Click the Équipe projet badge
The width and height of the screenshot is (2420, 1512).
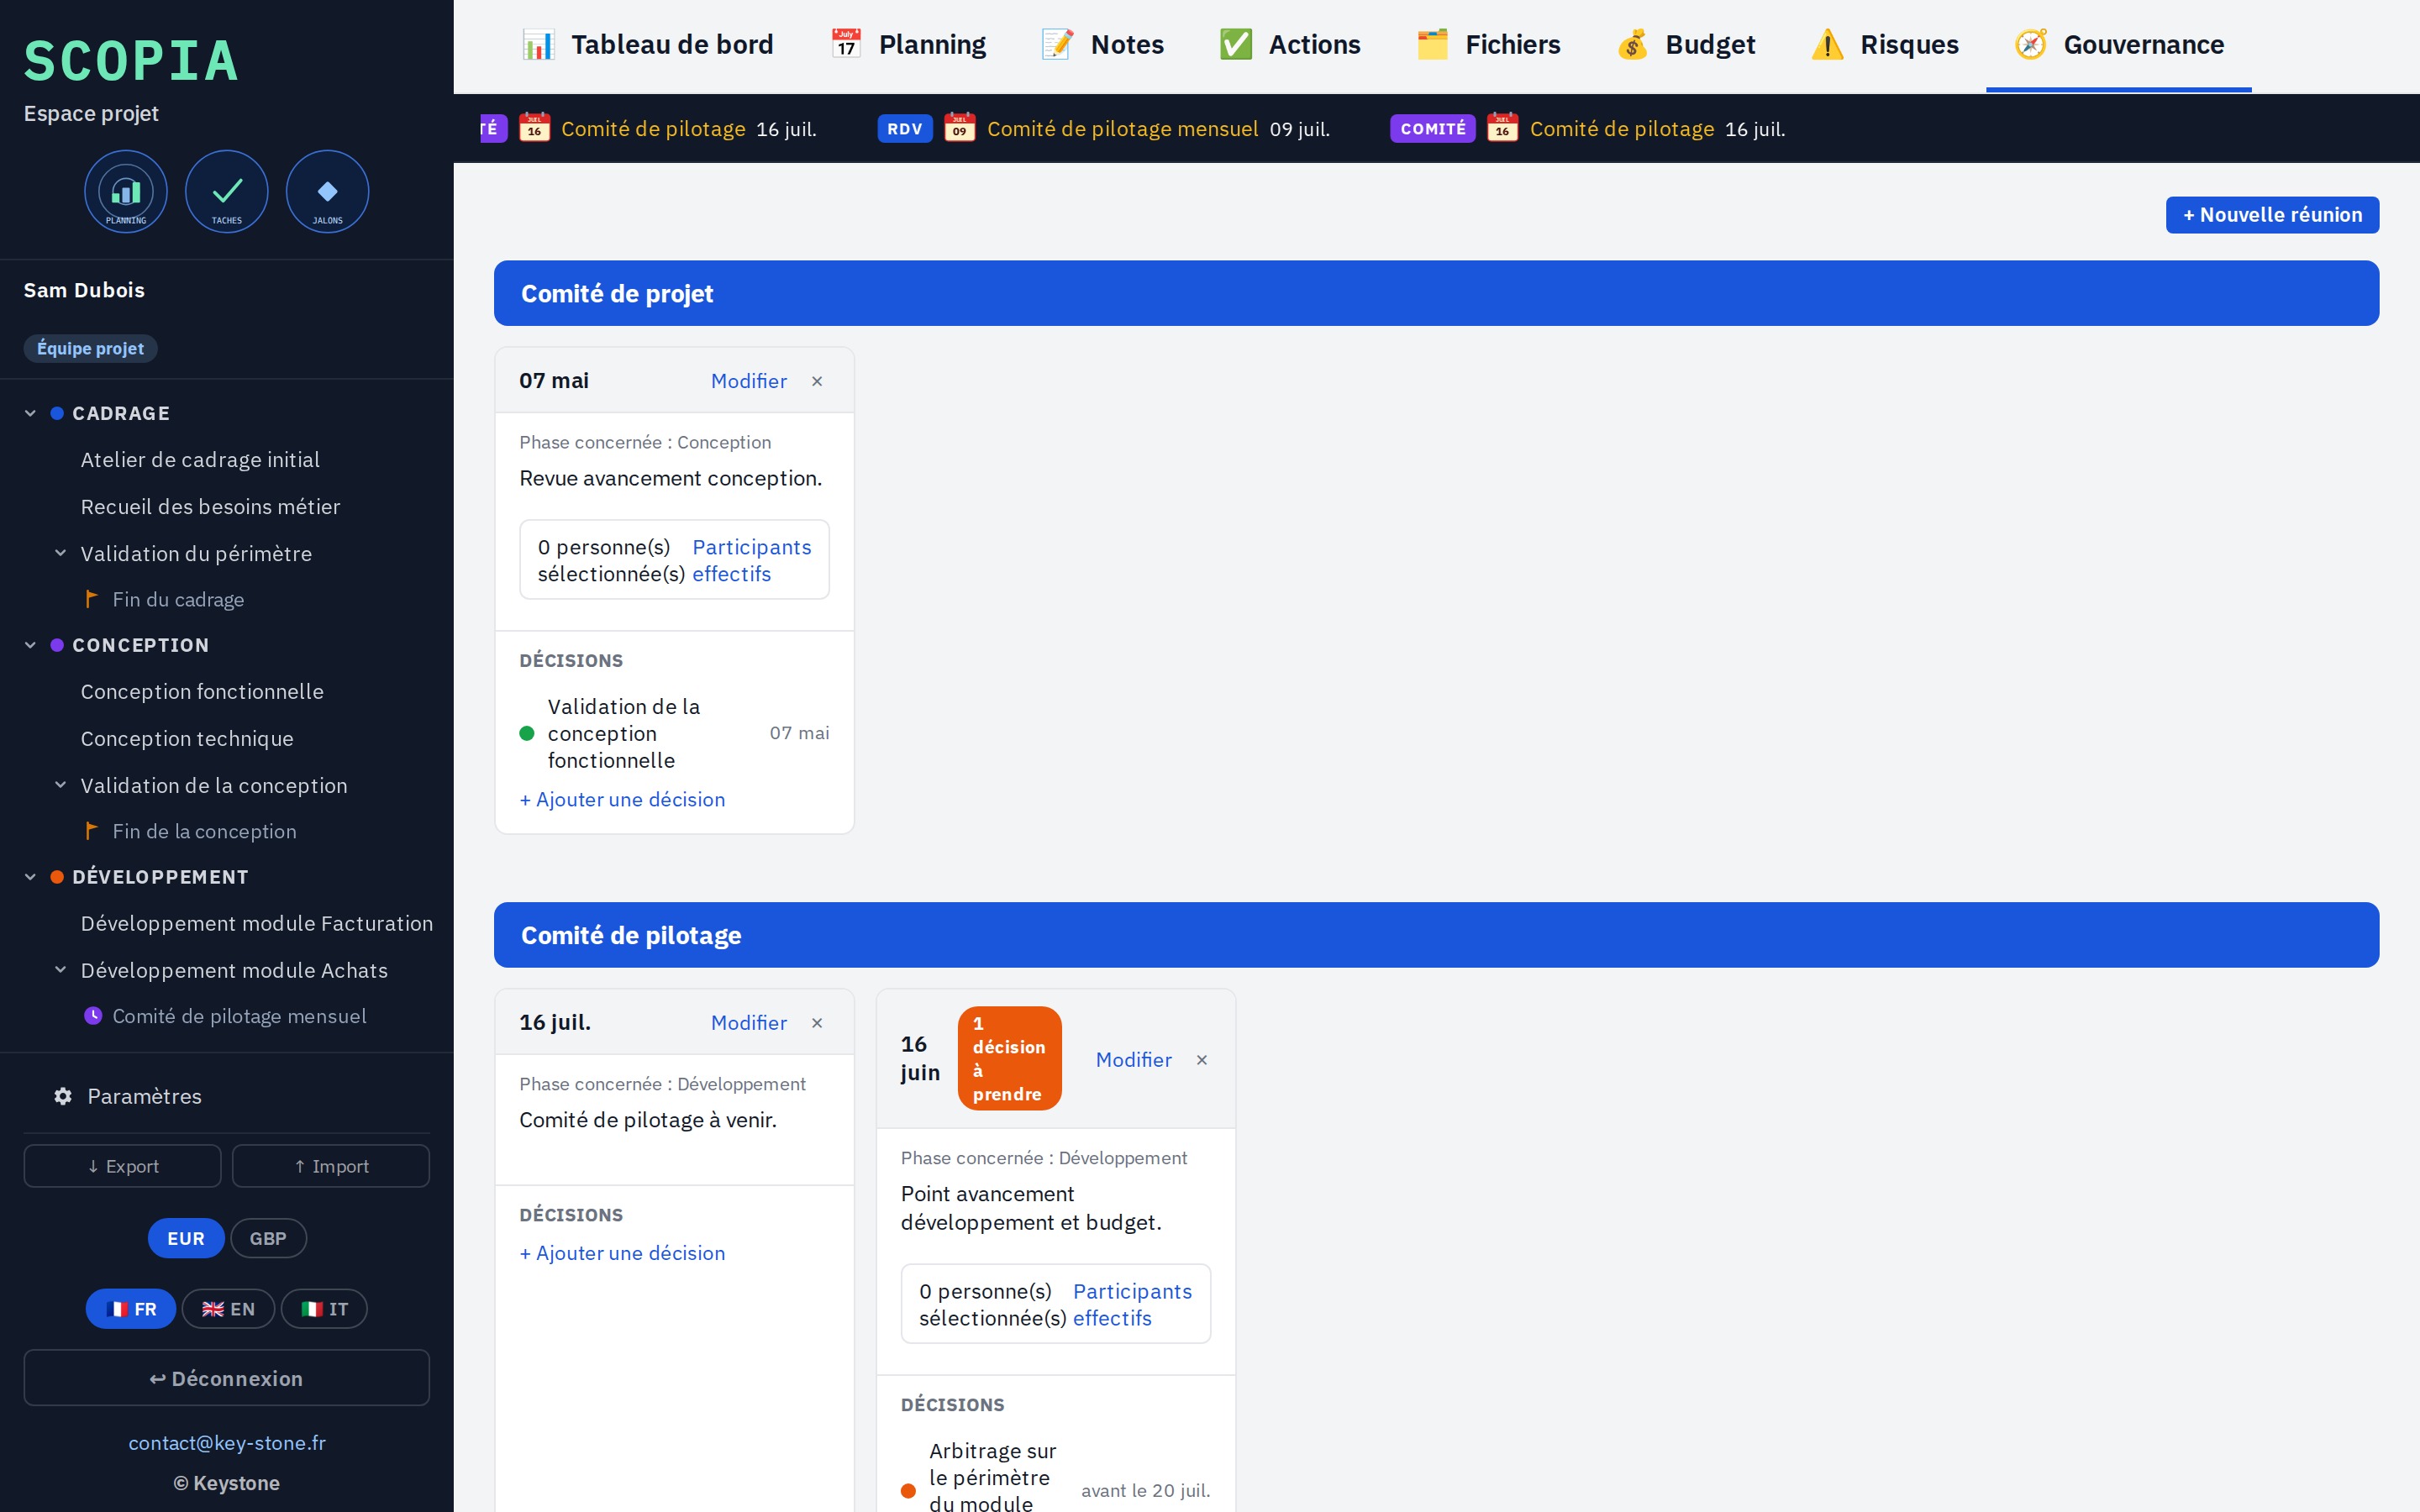pyautogui.click(x=91, y=348)
